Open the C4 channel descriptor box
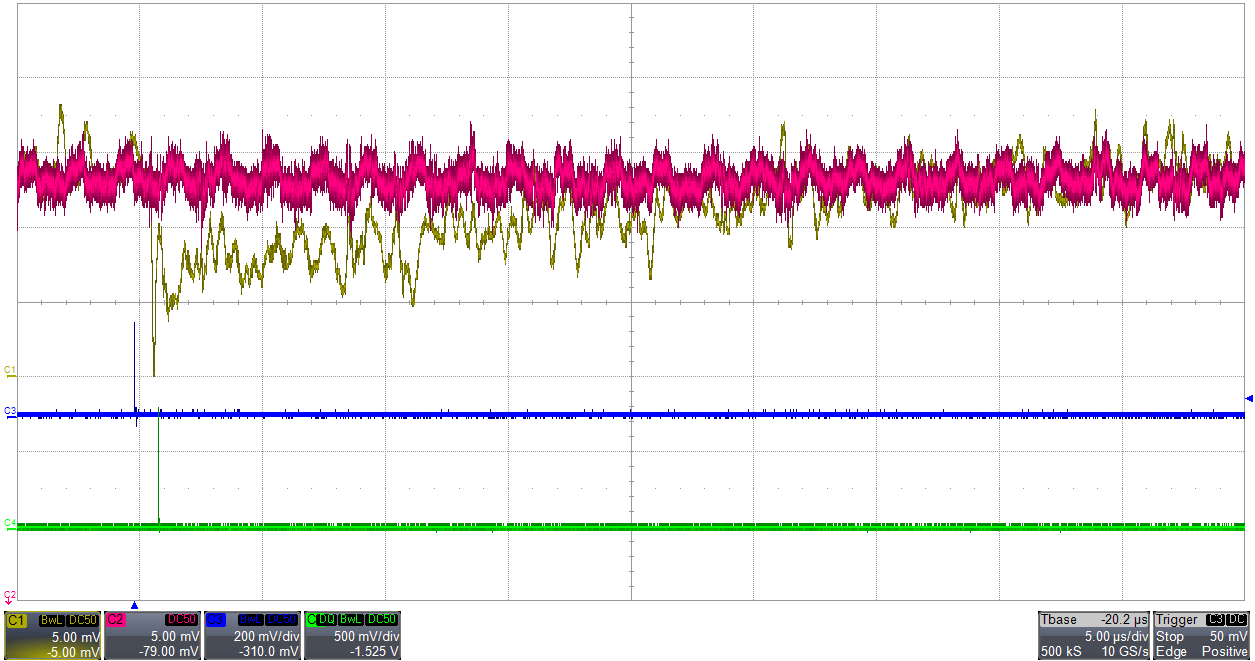 click(352, 635)
